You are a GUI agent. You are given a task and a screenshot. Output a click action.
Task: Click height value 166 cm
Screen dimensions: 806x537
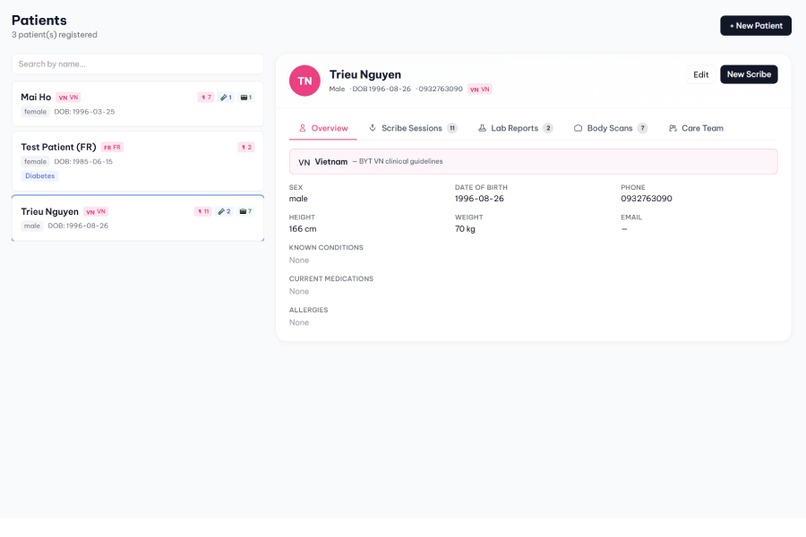coord(303,229)
